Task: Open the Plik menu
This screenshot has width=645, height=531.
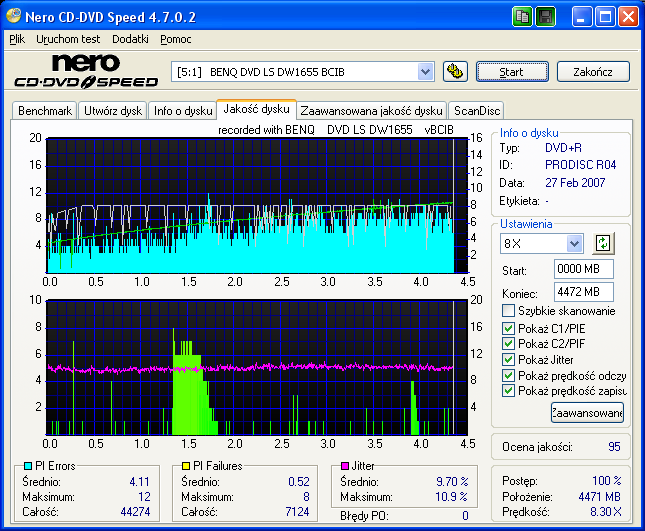Action: pos(17,39)
